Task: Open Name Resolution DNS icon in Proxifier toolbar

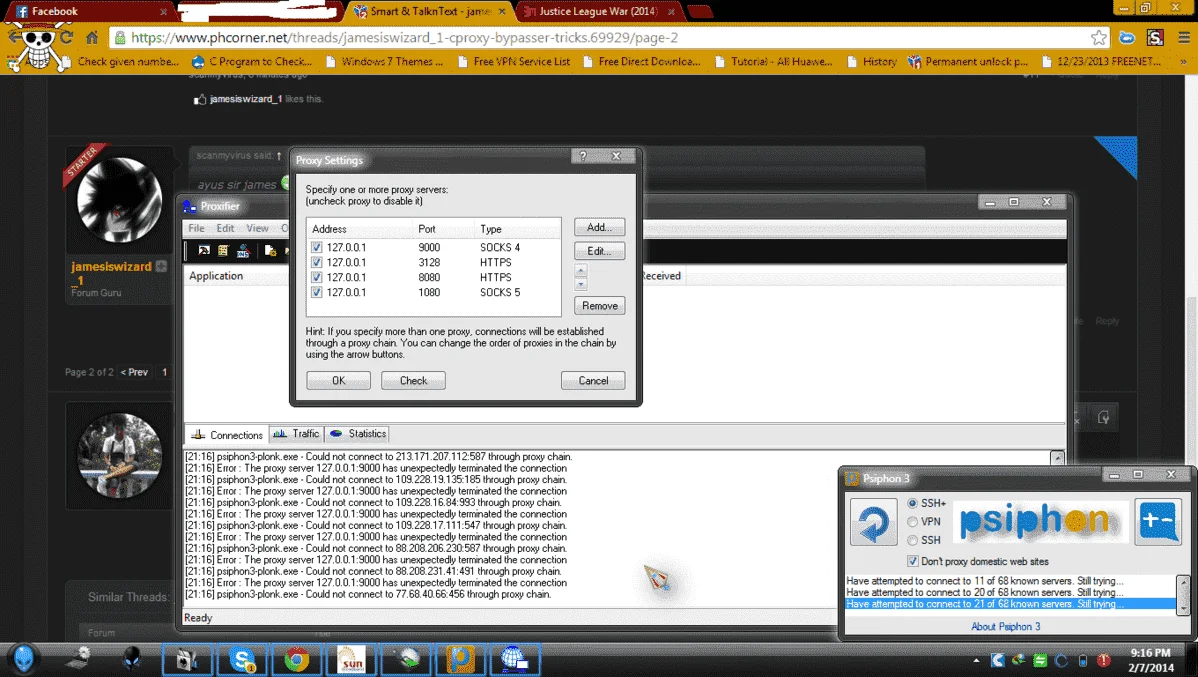Action: (x=243, y=250)
